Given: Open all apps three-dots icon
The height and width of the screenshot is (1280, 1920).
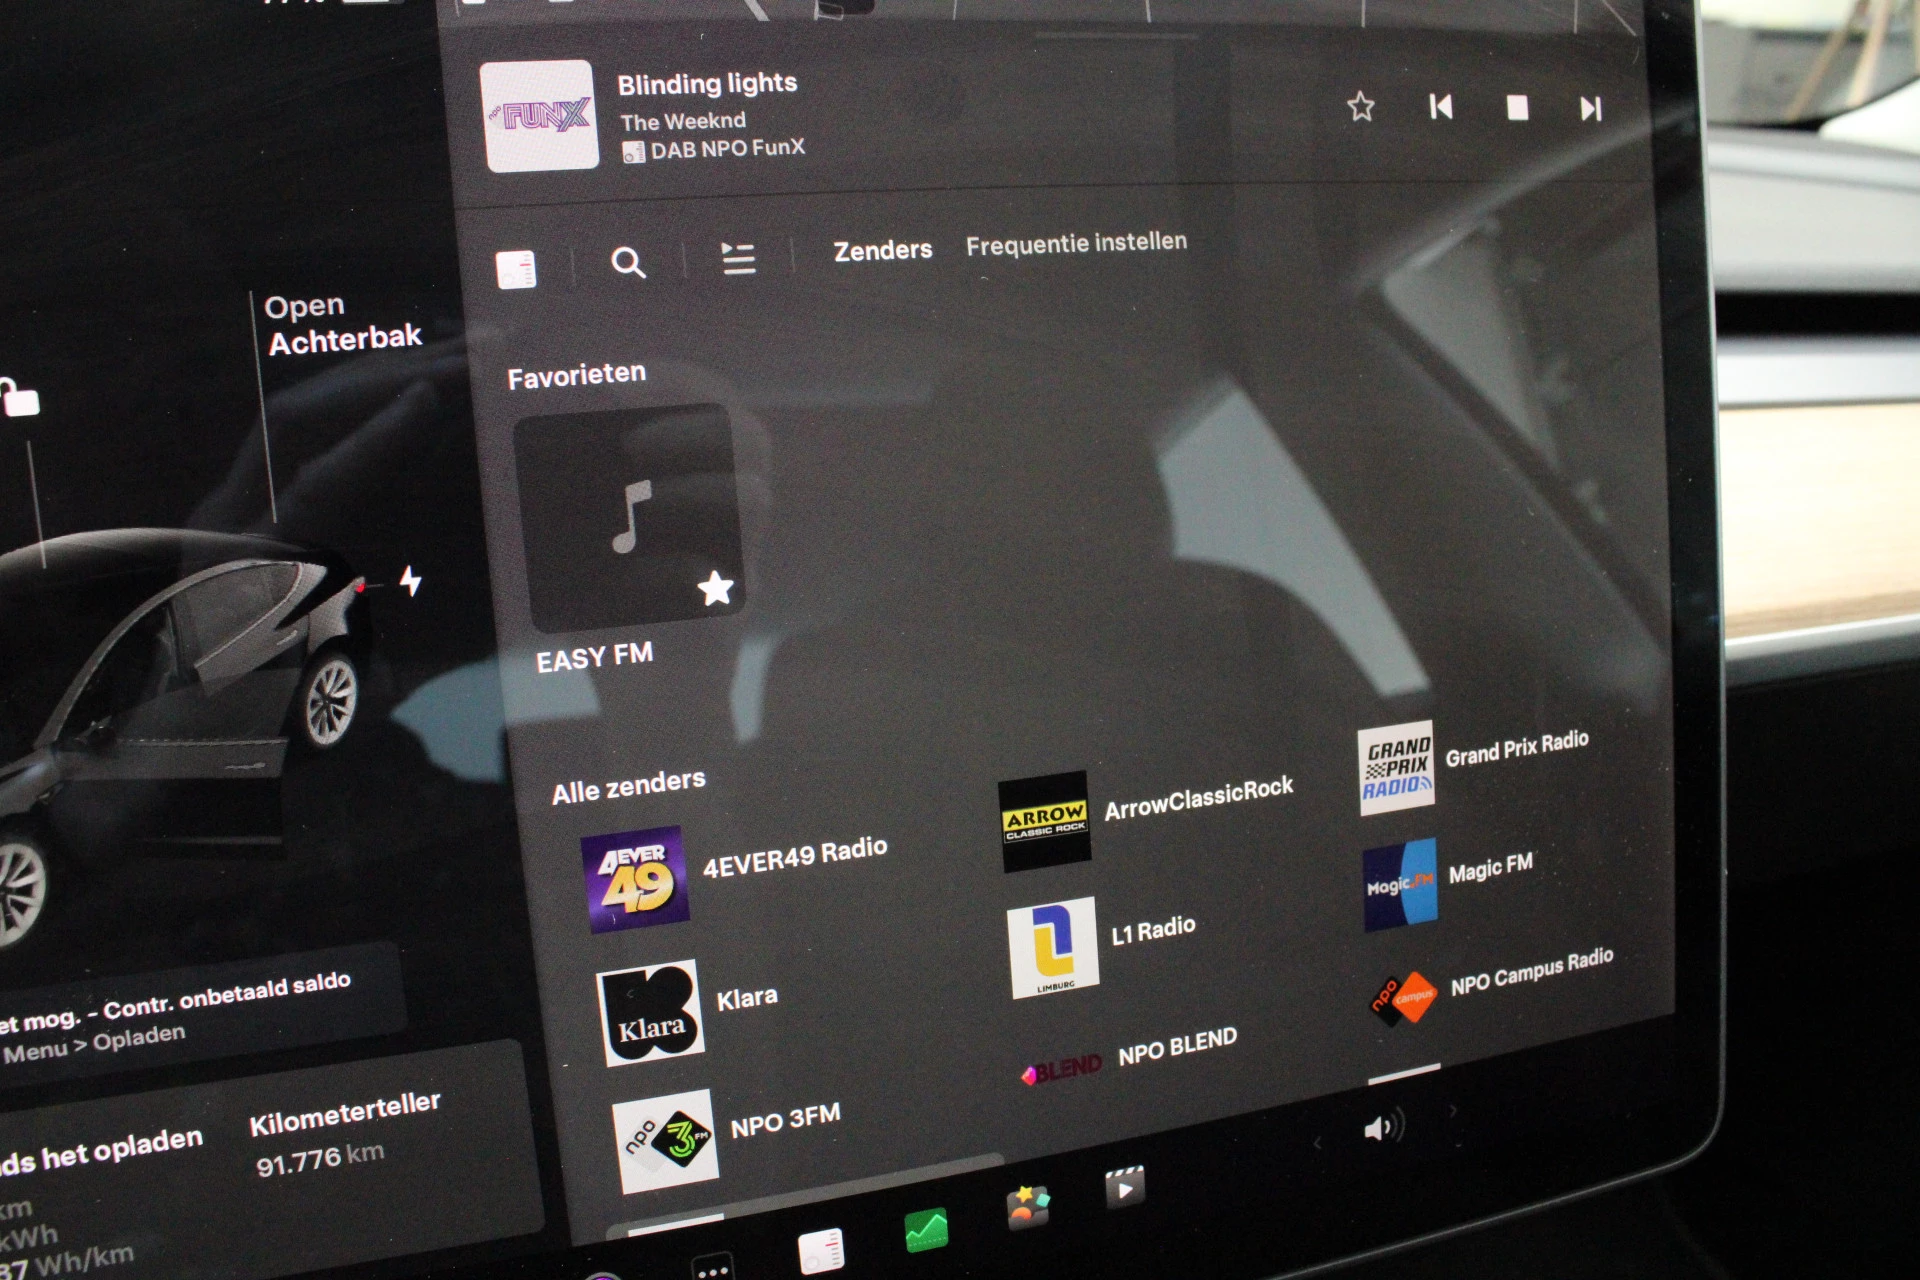Looking at the screenshot, I should point(712,1268).
